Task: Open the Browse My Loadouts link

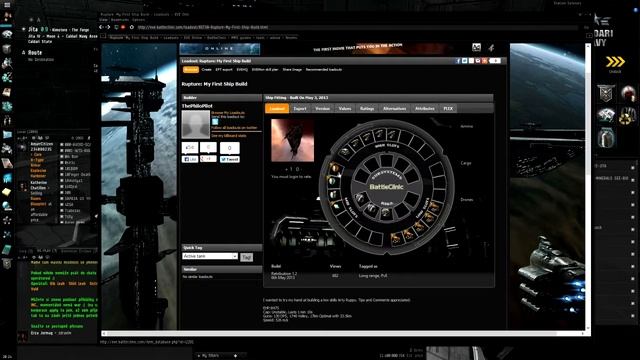Action: tap(228, 113)
